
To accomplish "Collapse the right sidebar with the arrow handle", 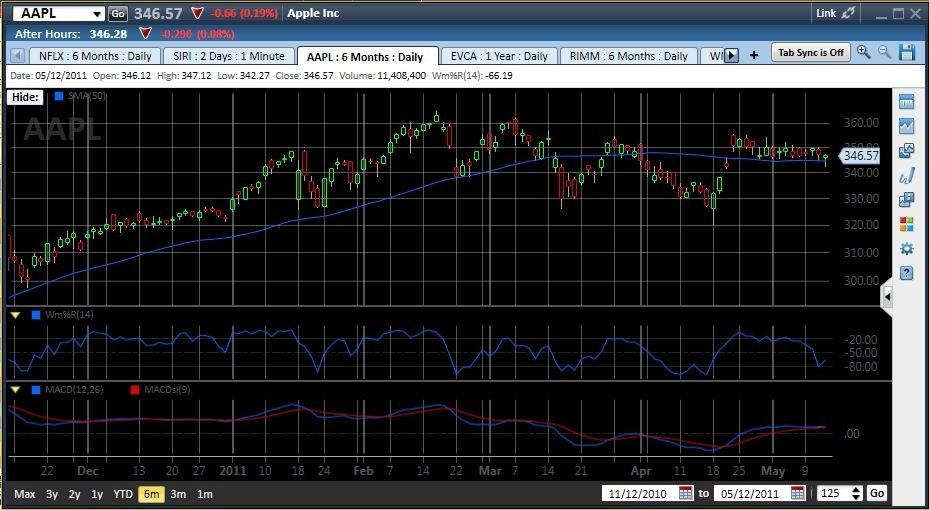I will pos(887,295).
